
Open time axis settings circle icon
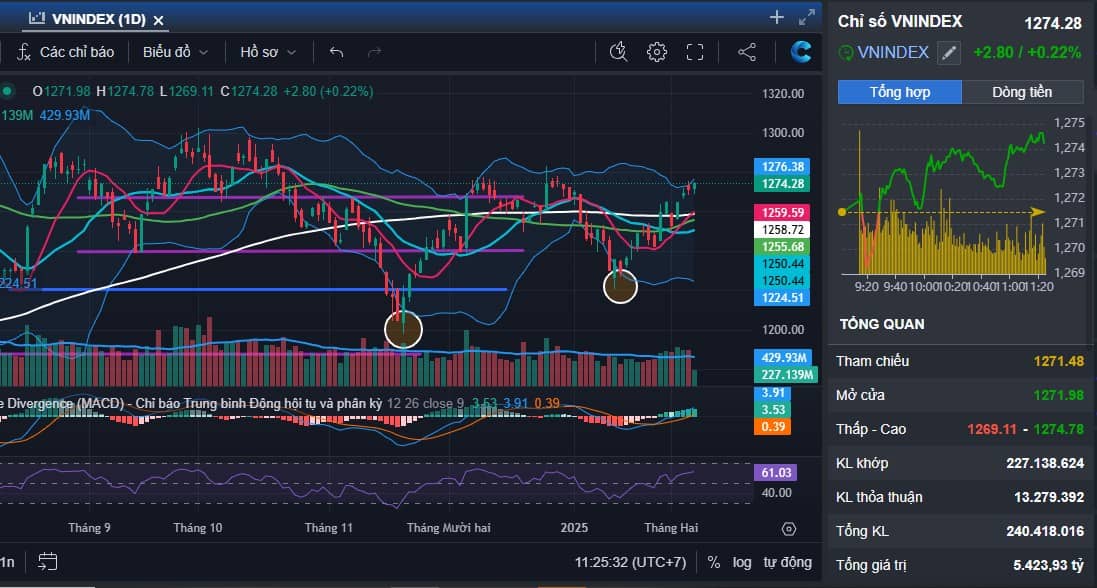[788, 528]
